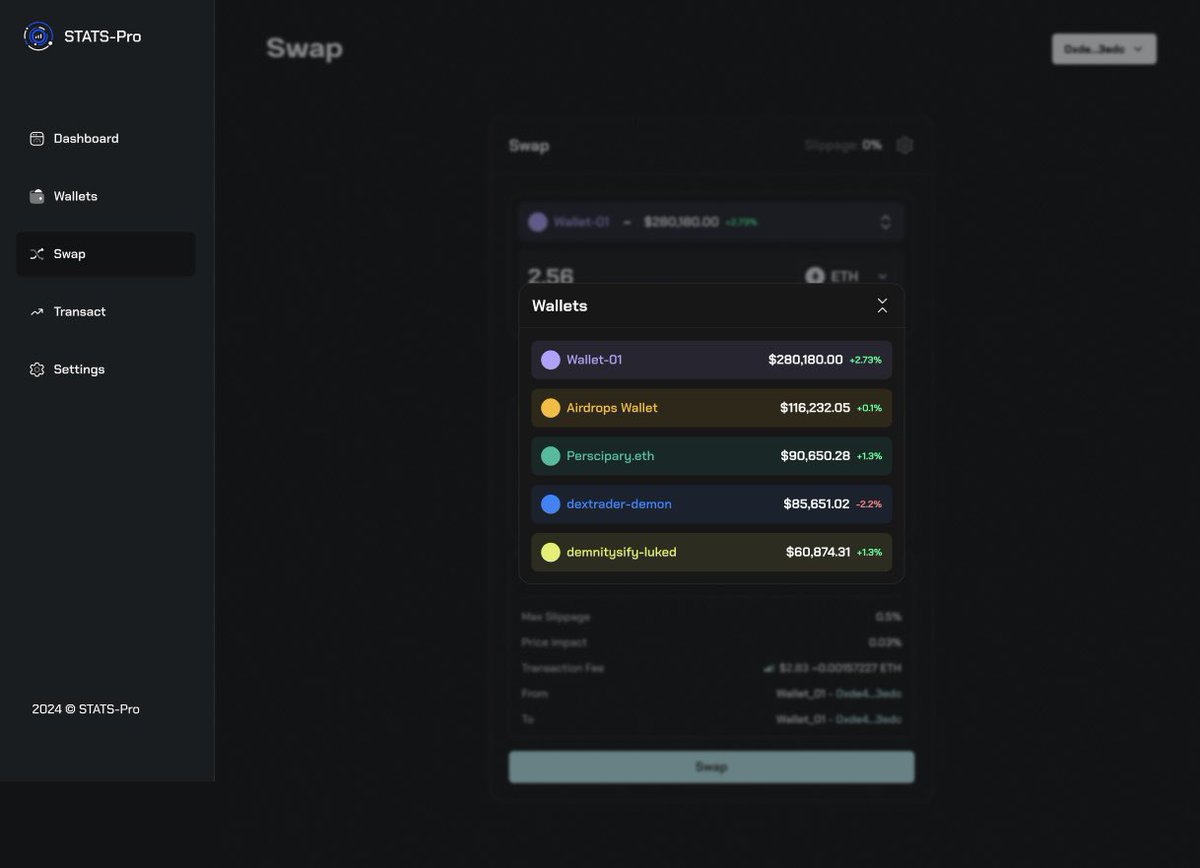Select the Swap menu item
The width and height of the screenshot is (1200, 868).
(106, 254)
